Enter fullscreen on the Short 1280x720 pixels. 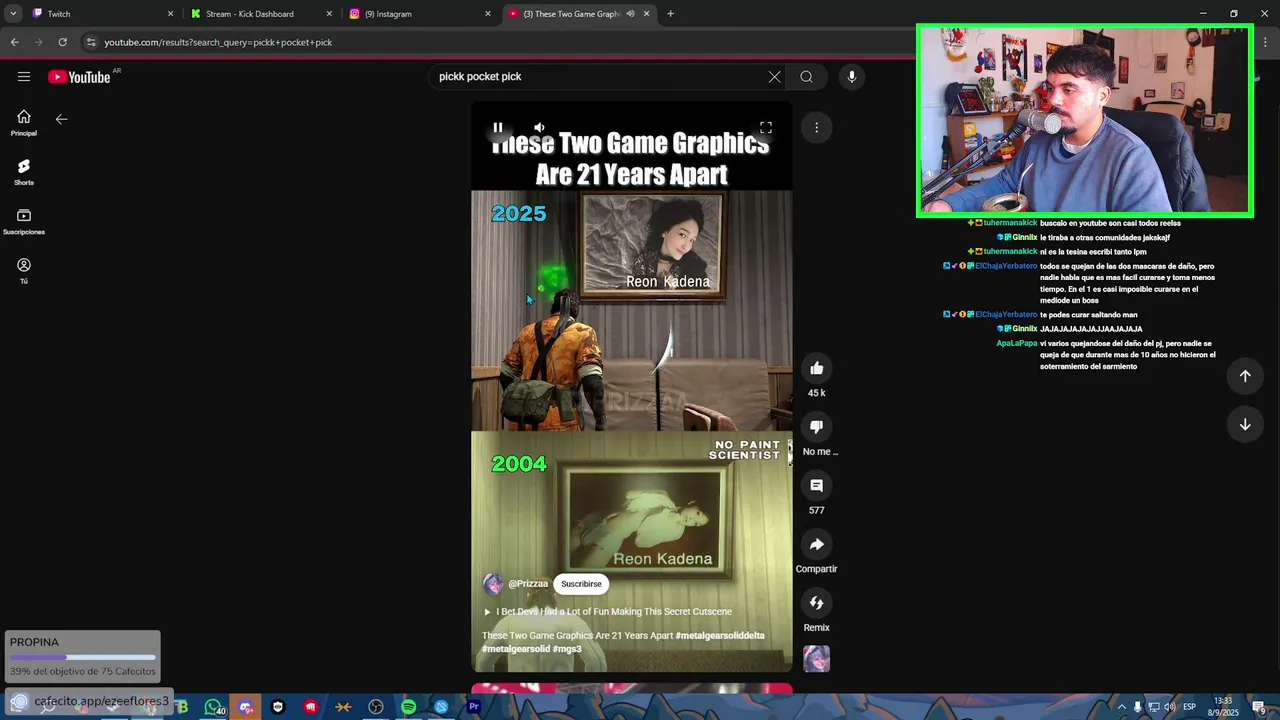click(766, 127)
